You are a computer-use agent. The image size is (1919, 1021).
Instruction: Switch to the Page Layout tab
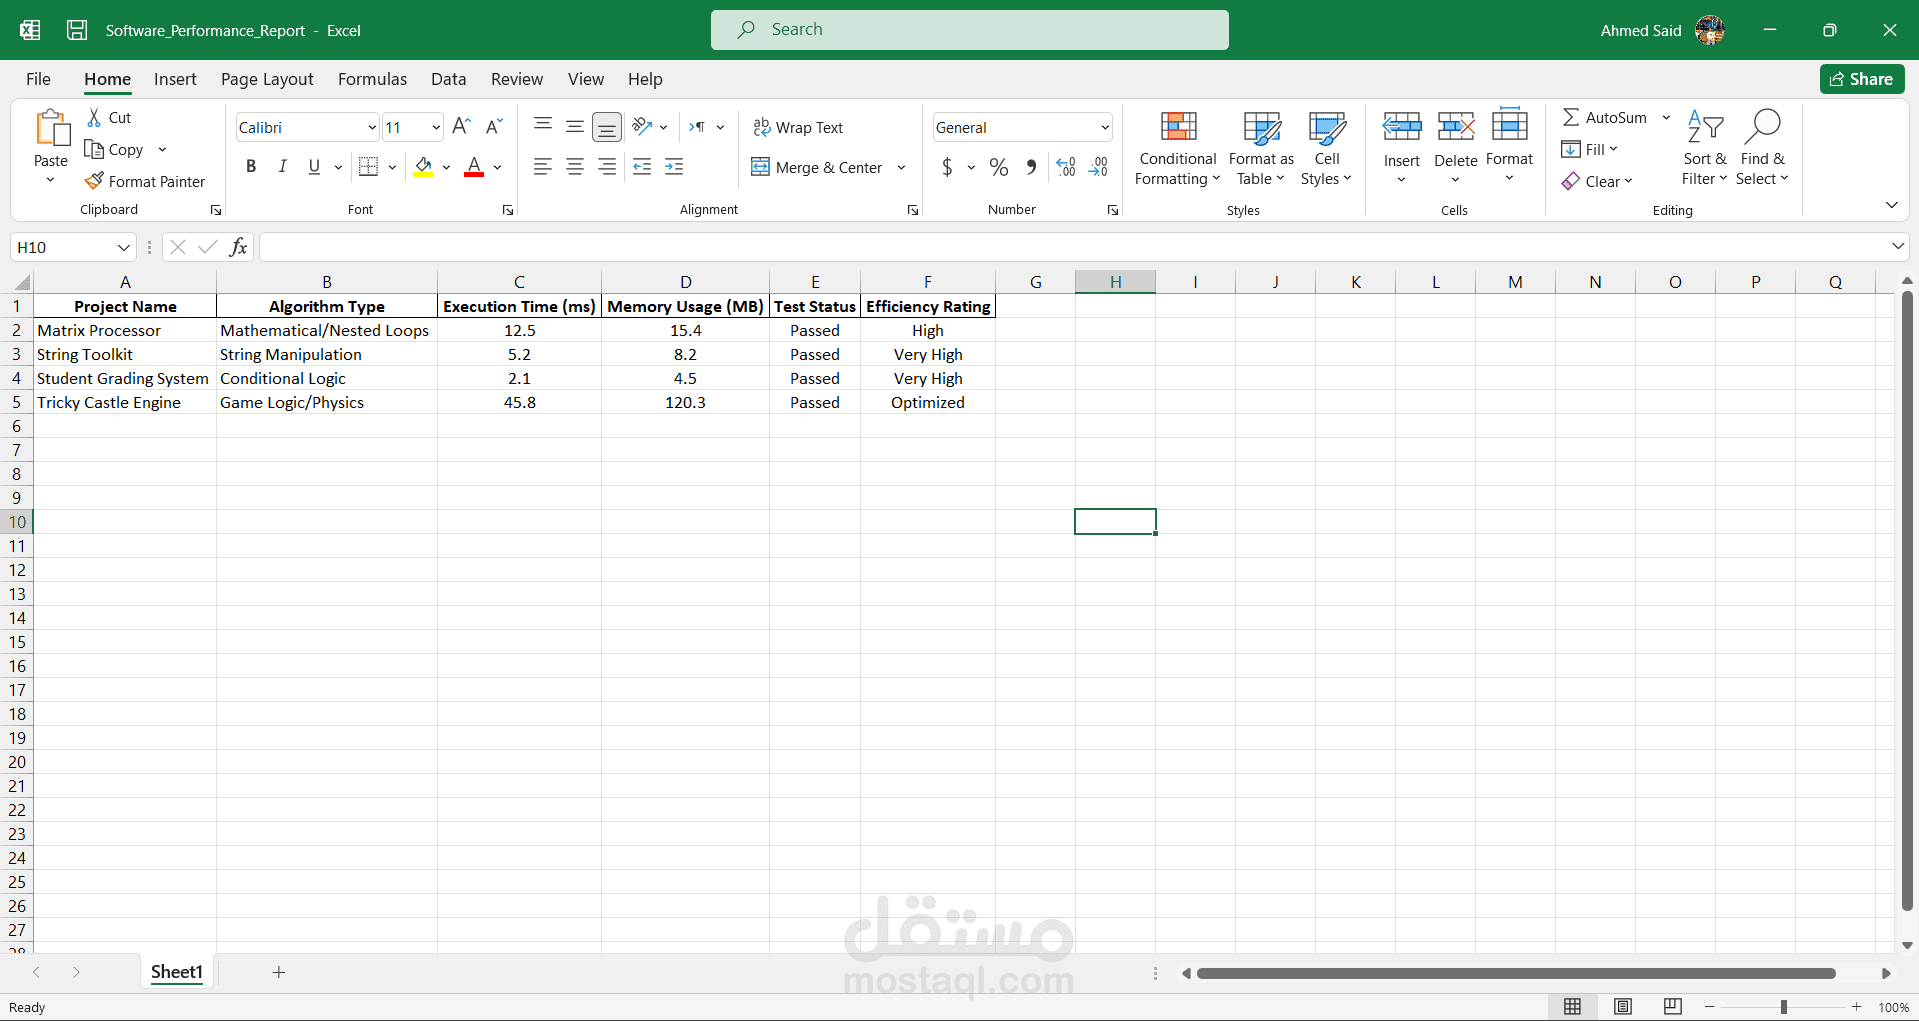click(267, 79)
